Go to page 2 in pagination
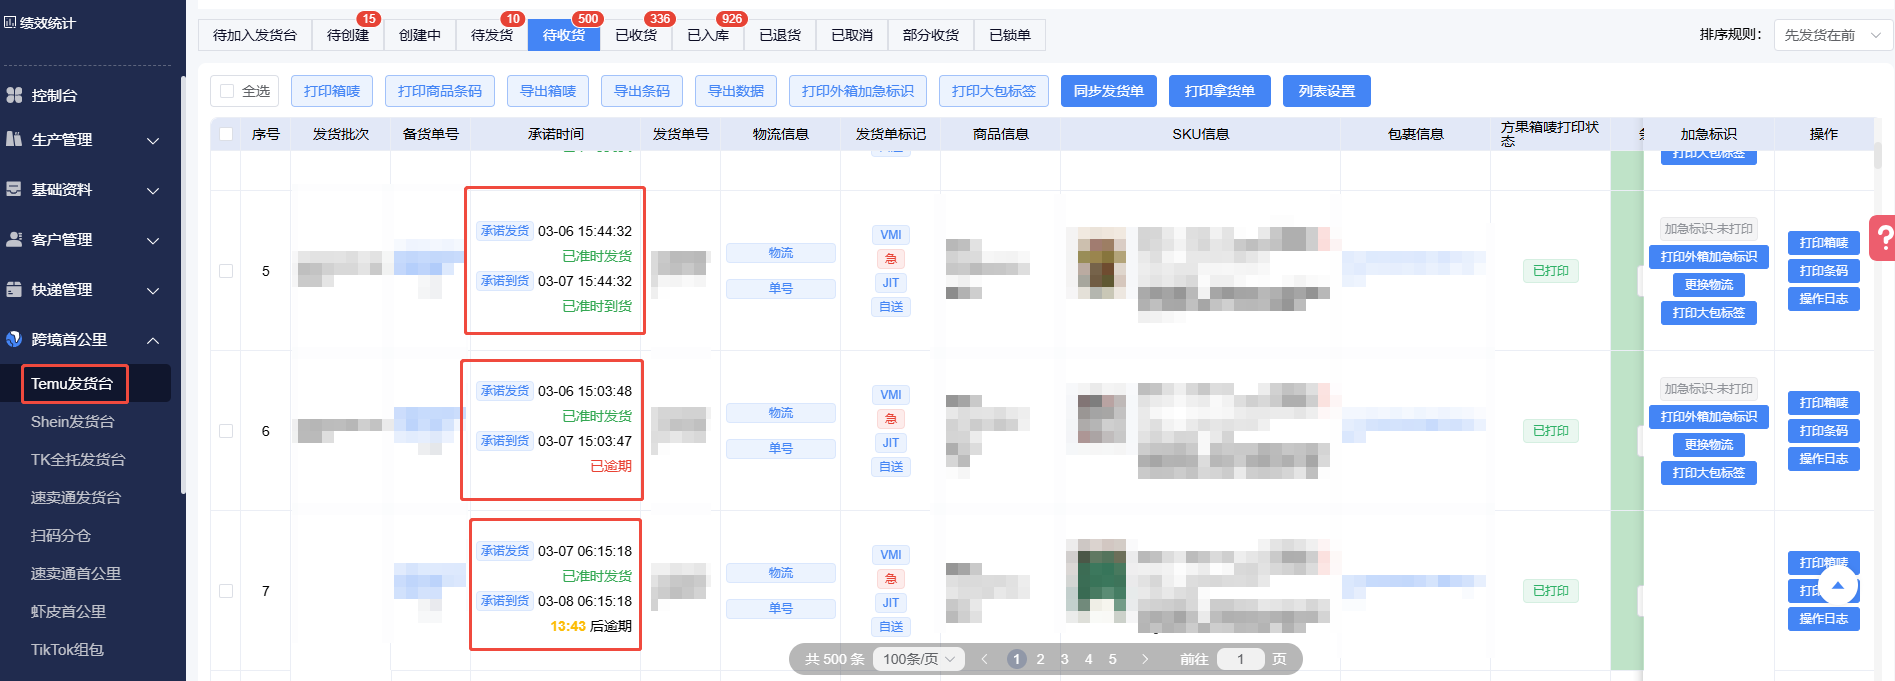 tap(1041, 659)
